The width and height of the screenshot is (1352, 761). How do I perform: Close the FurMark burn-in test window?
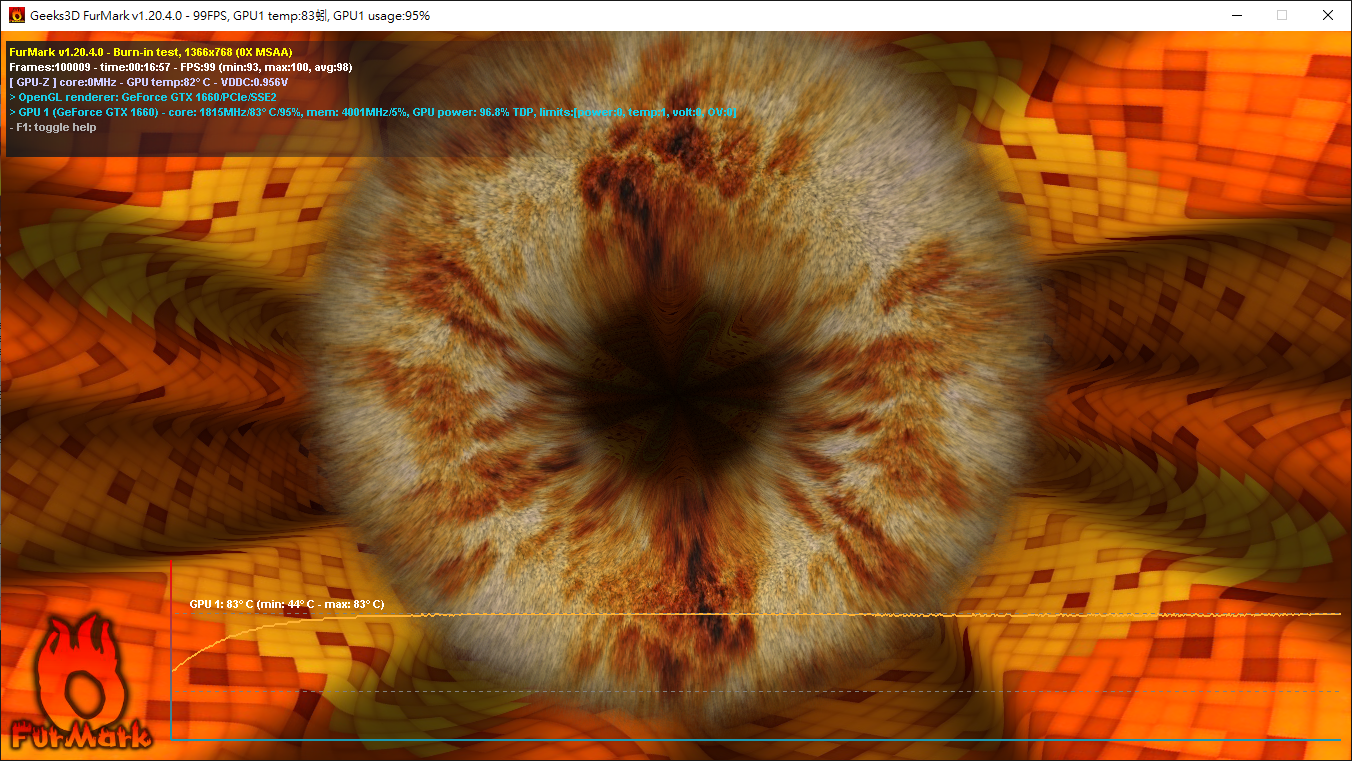(x=1328, y=16)
